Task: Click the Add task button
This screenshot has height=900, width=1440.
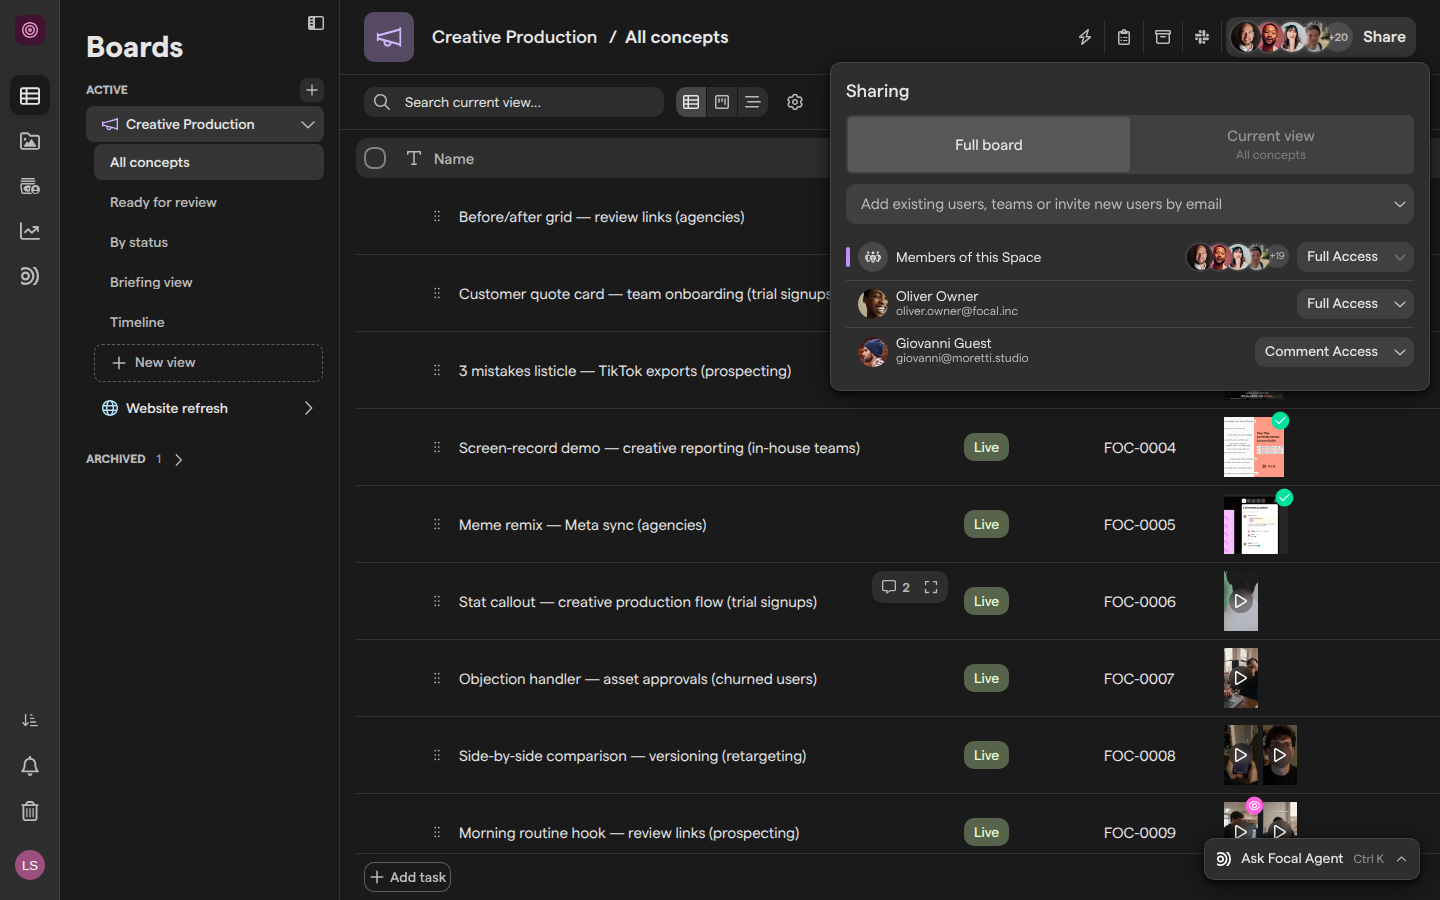Action: [x=407, y=877]
